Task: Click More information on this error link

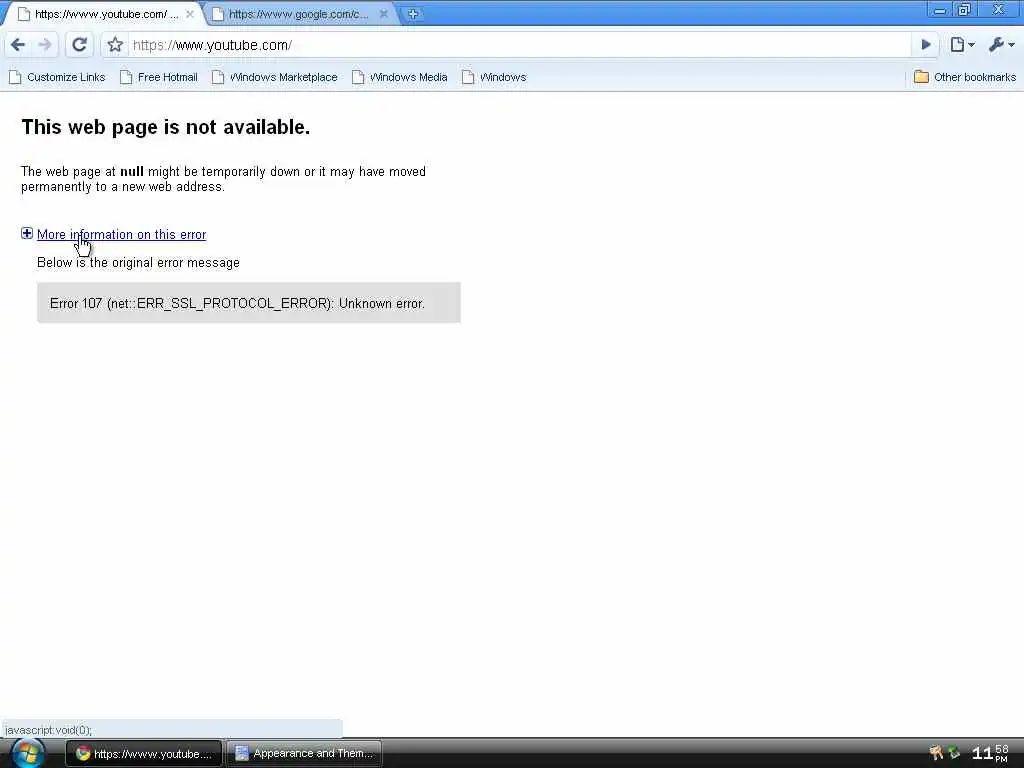Action: click(x=121, y=234)
